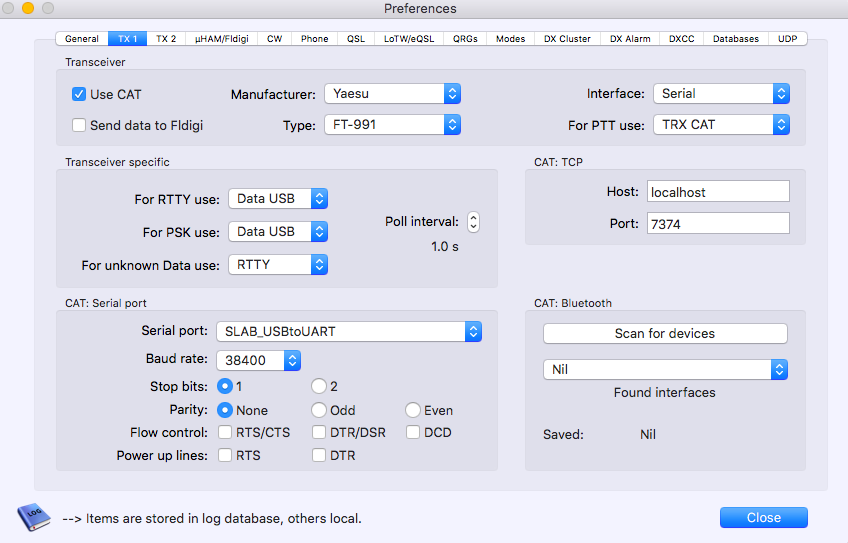Set parity to Even
This screenshot has height=543, width=848.
(413, 410)
